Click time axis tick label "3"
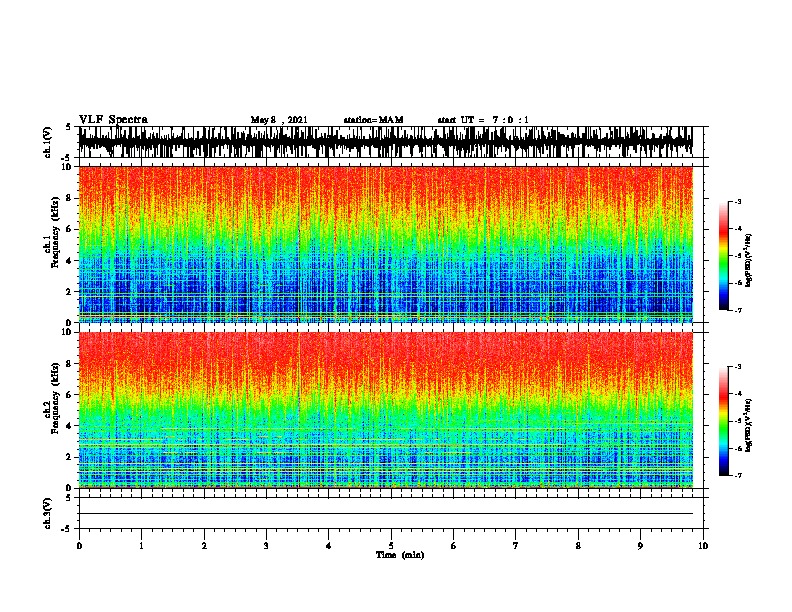This screenshot has width=792, height=612. [266, 546]
